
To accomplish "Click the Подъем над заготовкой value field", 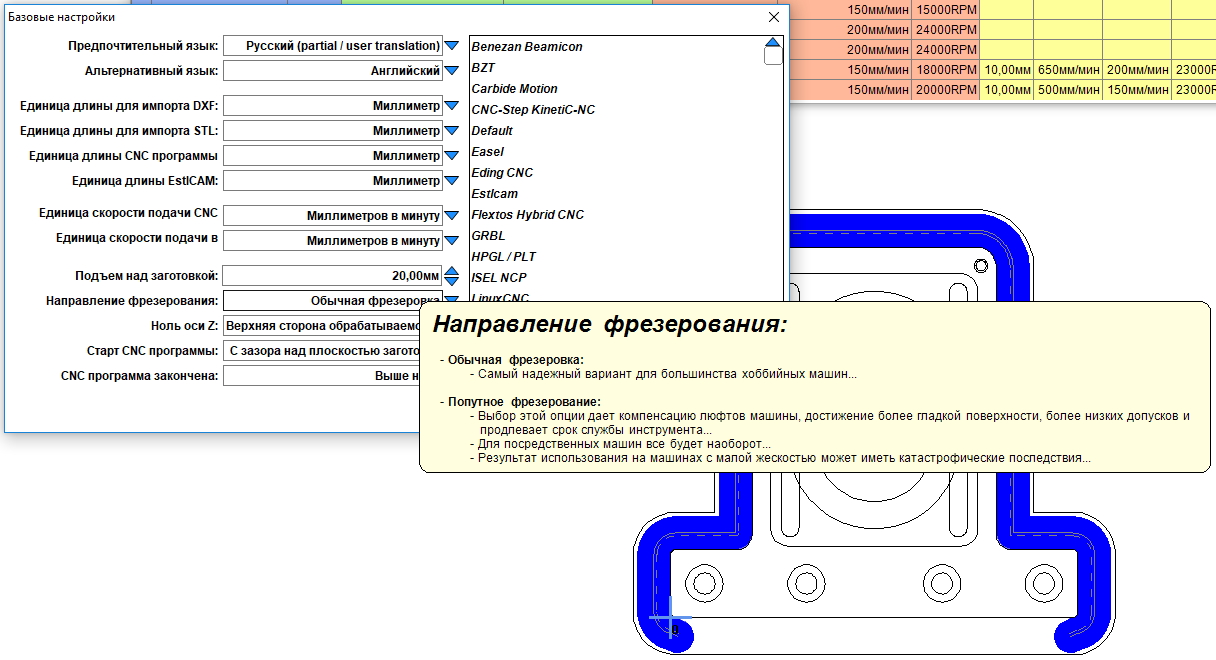I will [x=332, y=275].
